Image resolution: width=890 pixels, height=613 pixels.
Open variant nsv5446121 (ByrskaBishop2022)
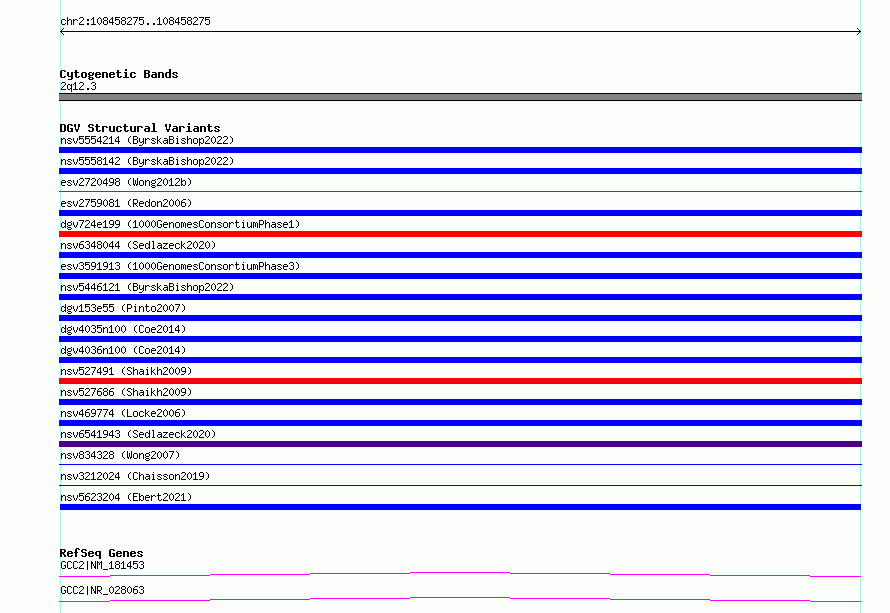[x=147, y=287]
